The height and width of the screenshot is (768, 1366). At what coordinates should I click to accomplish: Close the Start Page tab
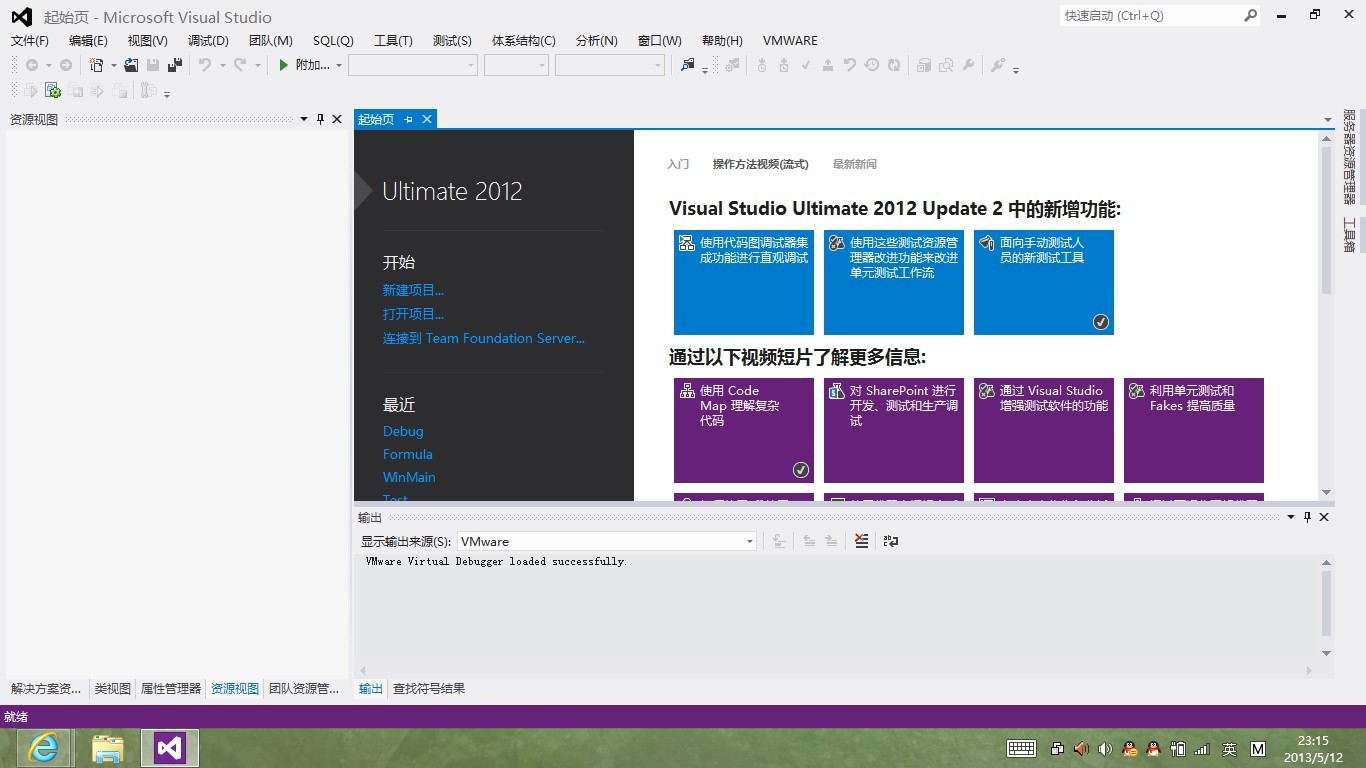pos(427,119)
